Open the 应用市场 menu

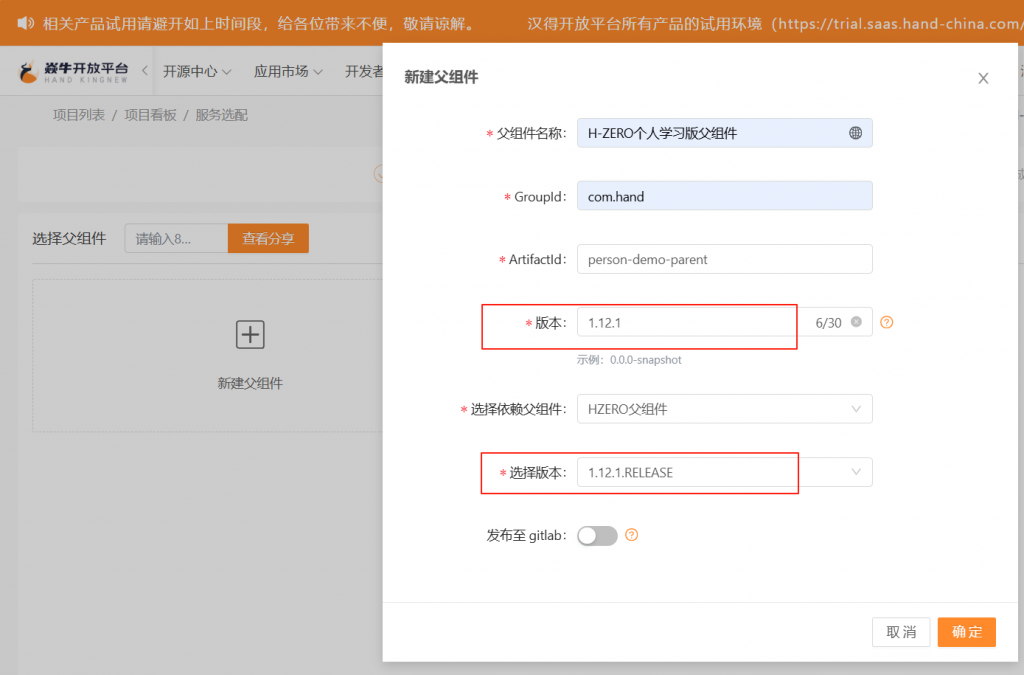point(288,72)
